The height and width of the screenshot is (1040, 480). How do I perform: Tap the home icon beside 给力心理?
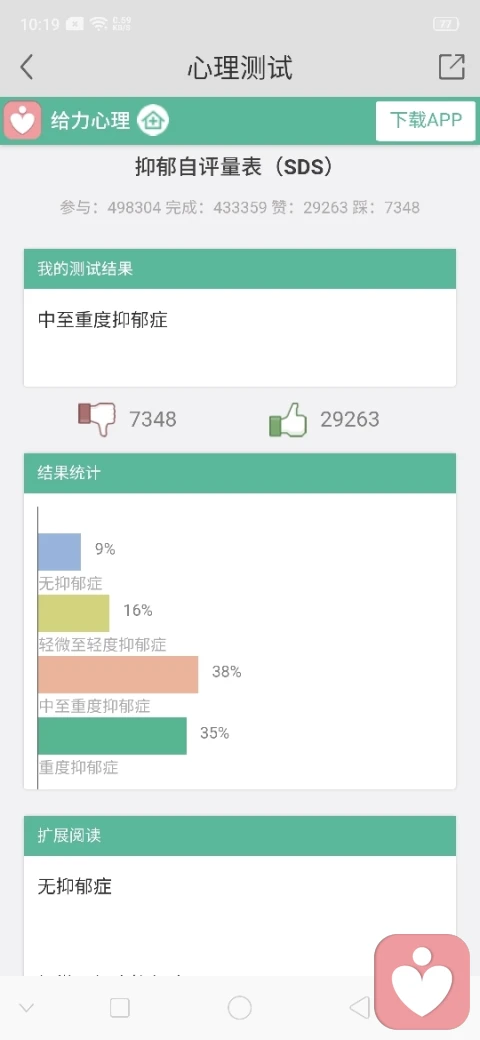click(153, 121)
